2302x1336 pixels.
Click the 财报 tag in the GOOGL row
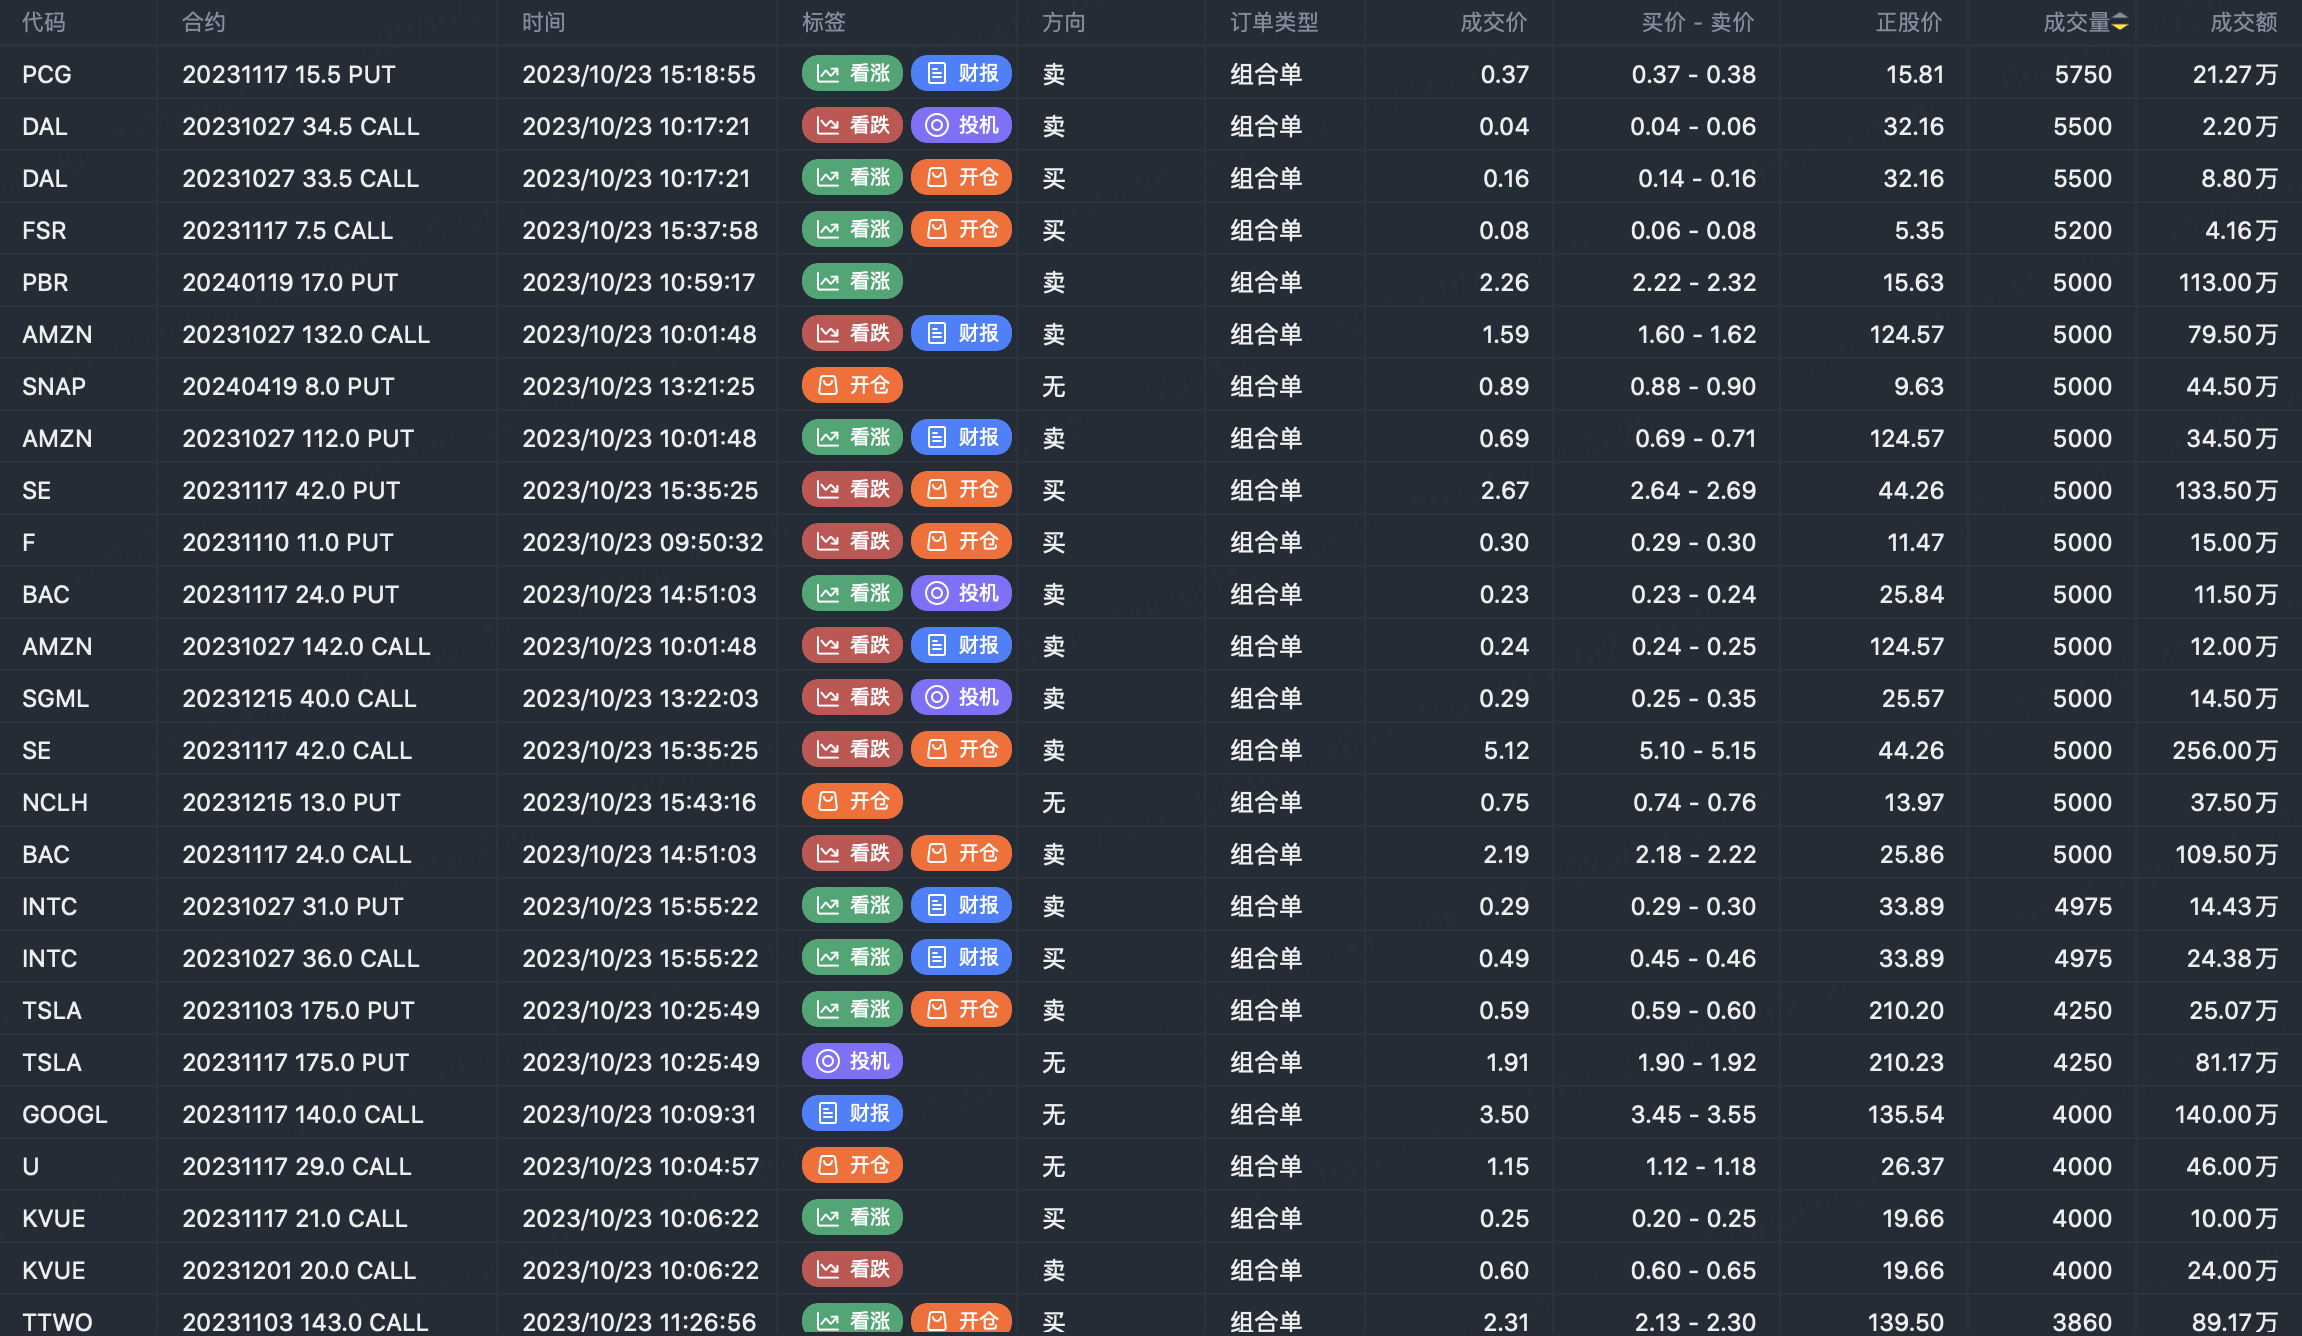(852, 1113)
